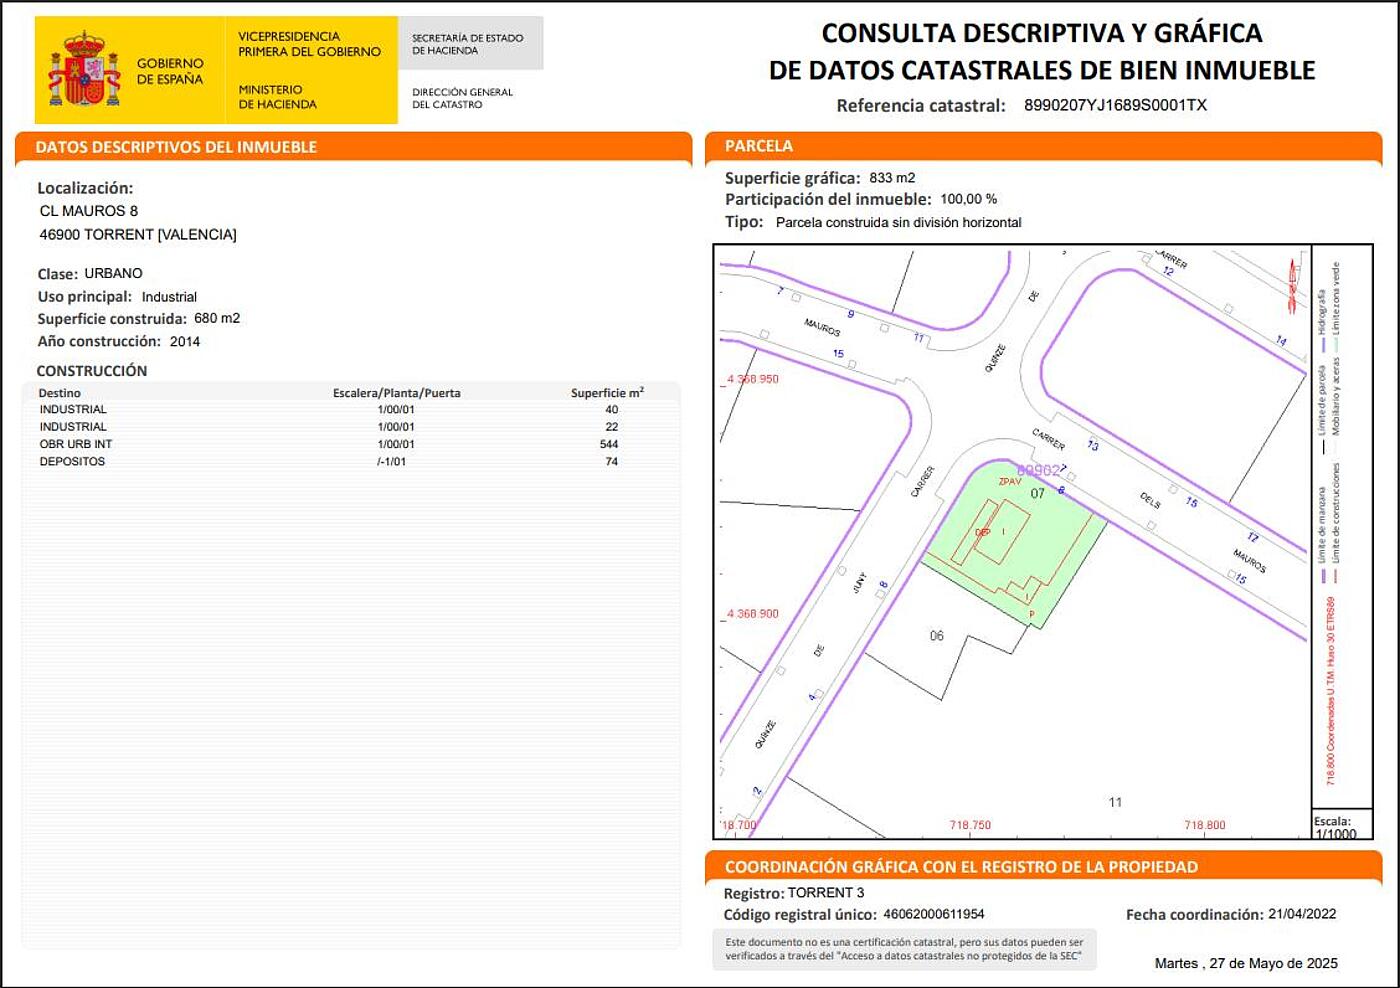Click graphic surface value '833 m2'
Image resolution: width=1400 pixels, height=988 pixels.
point(892,178)
